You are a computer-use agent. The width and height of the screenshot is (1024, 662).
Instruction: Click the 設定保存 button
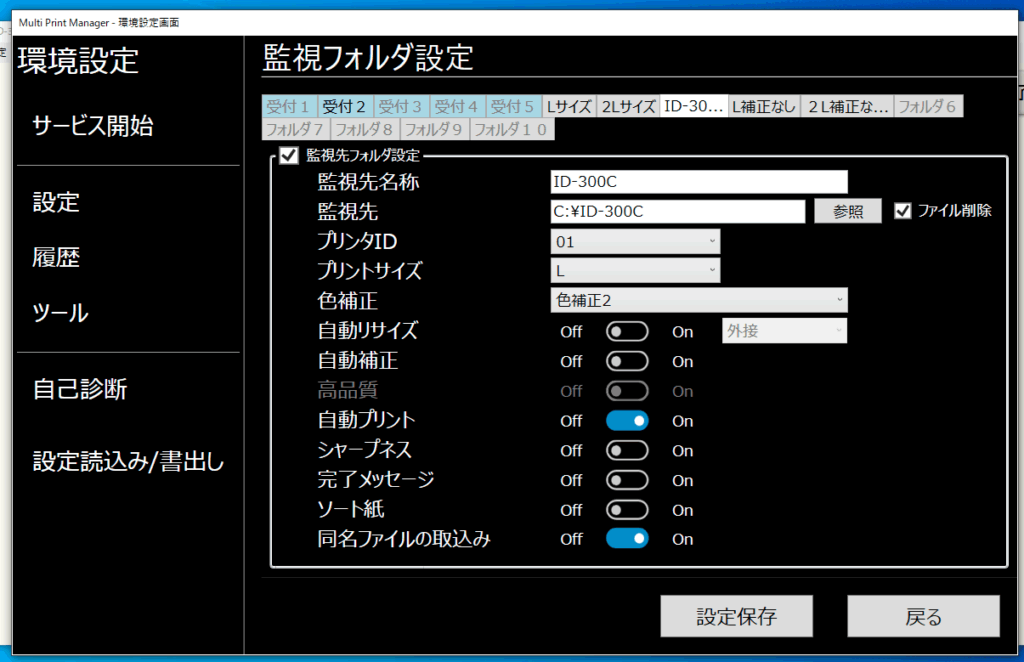pos(736,616)
